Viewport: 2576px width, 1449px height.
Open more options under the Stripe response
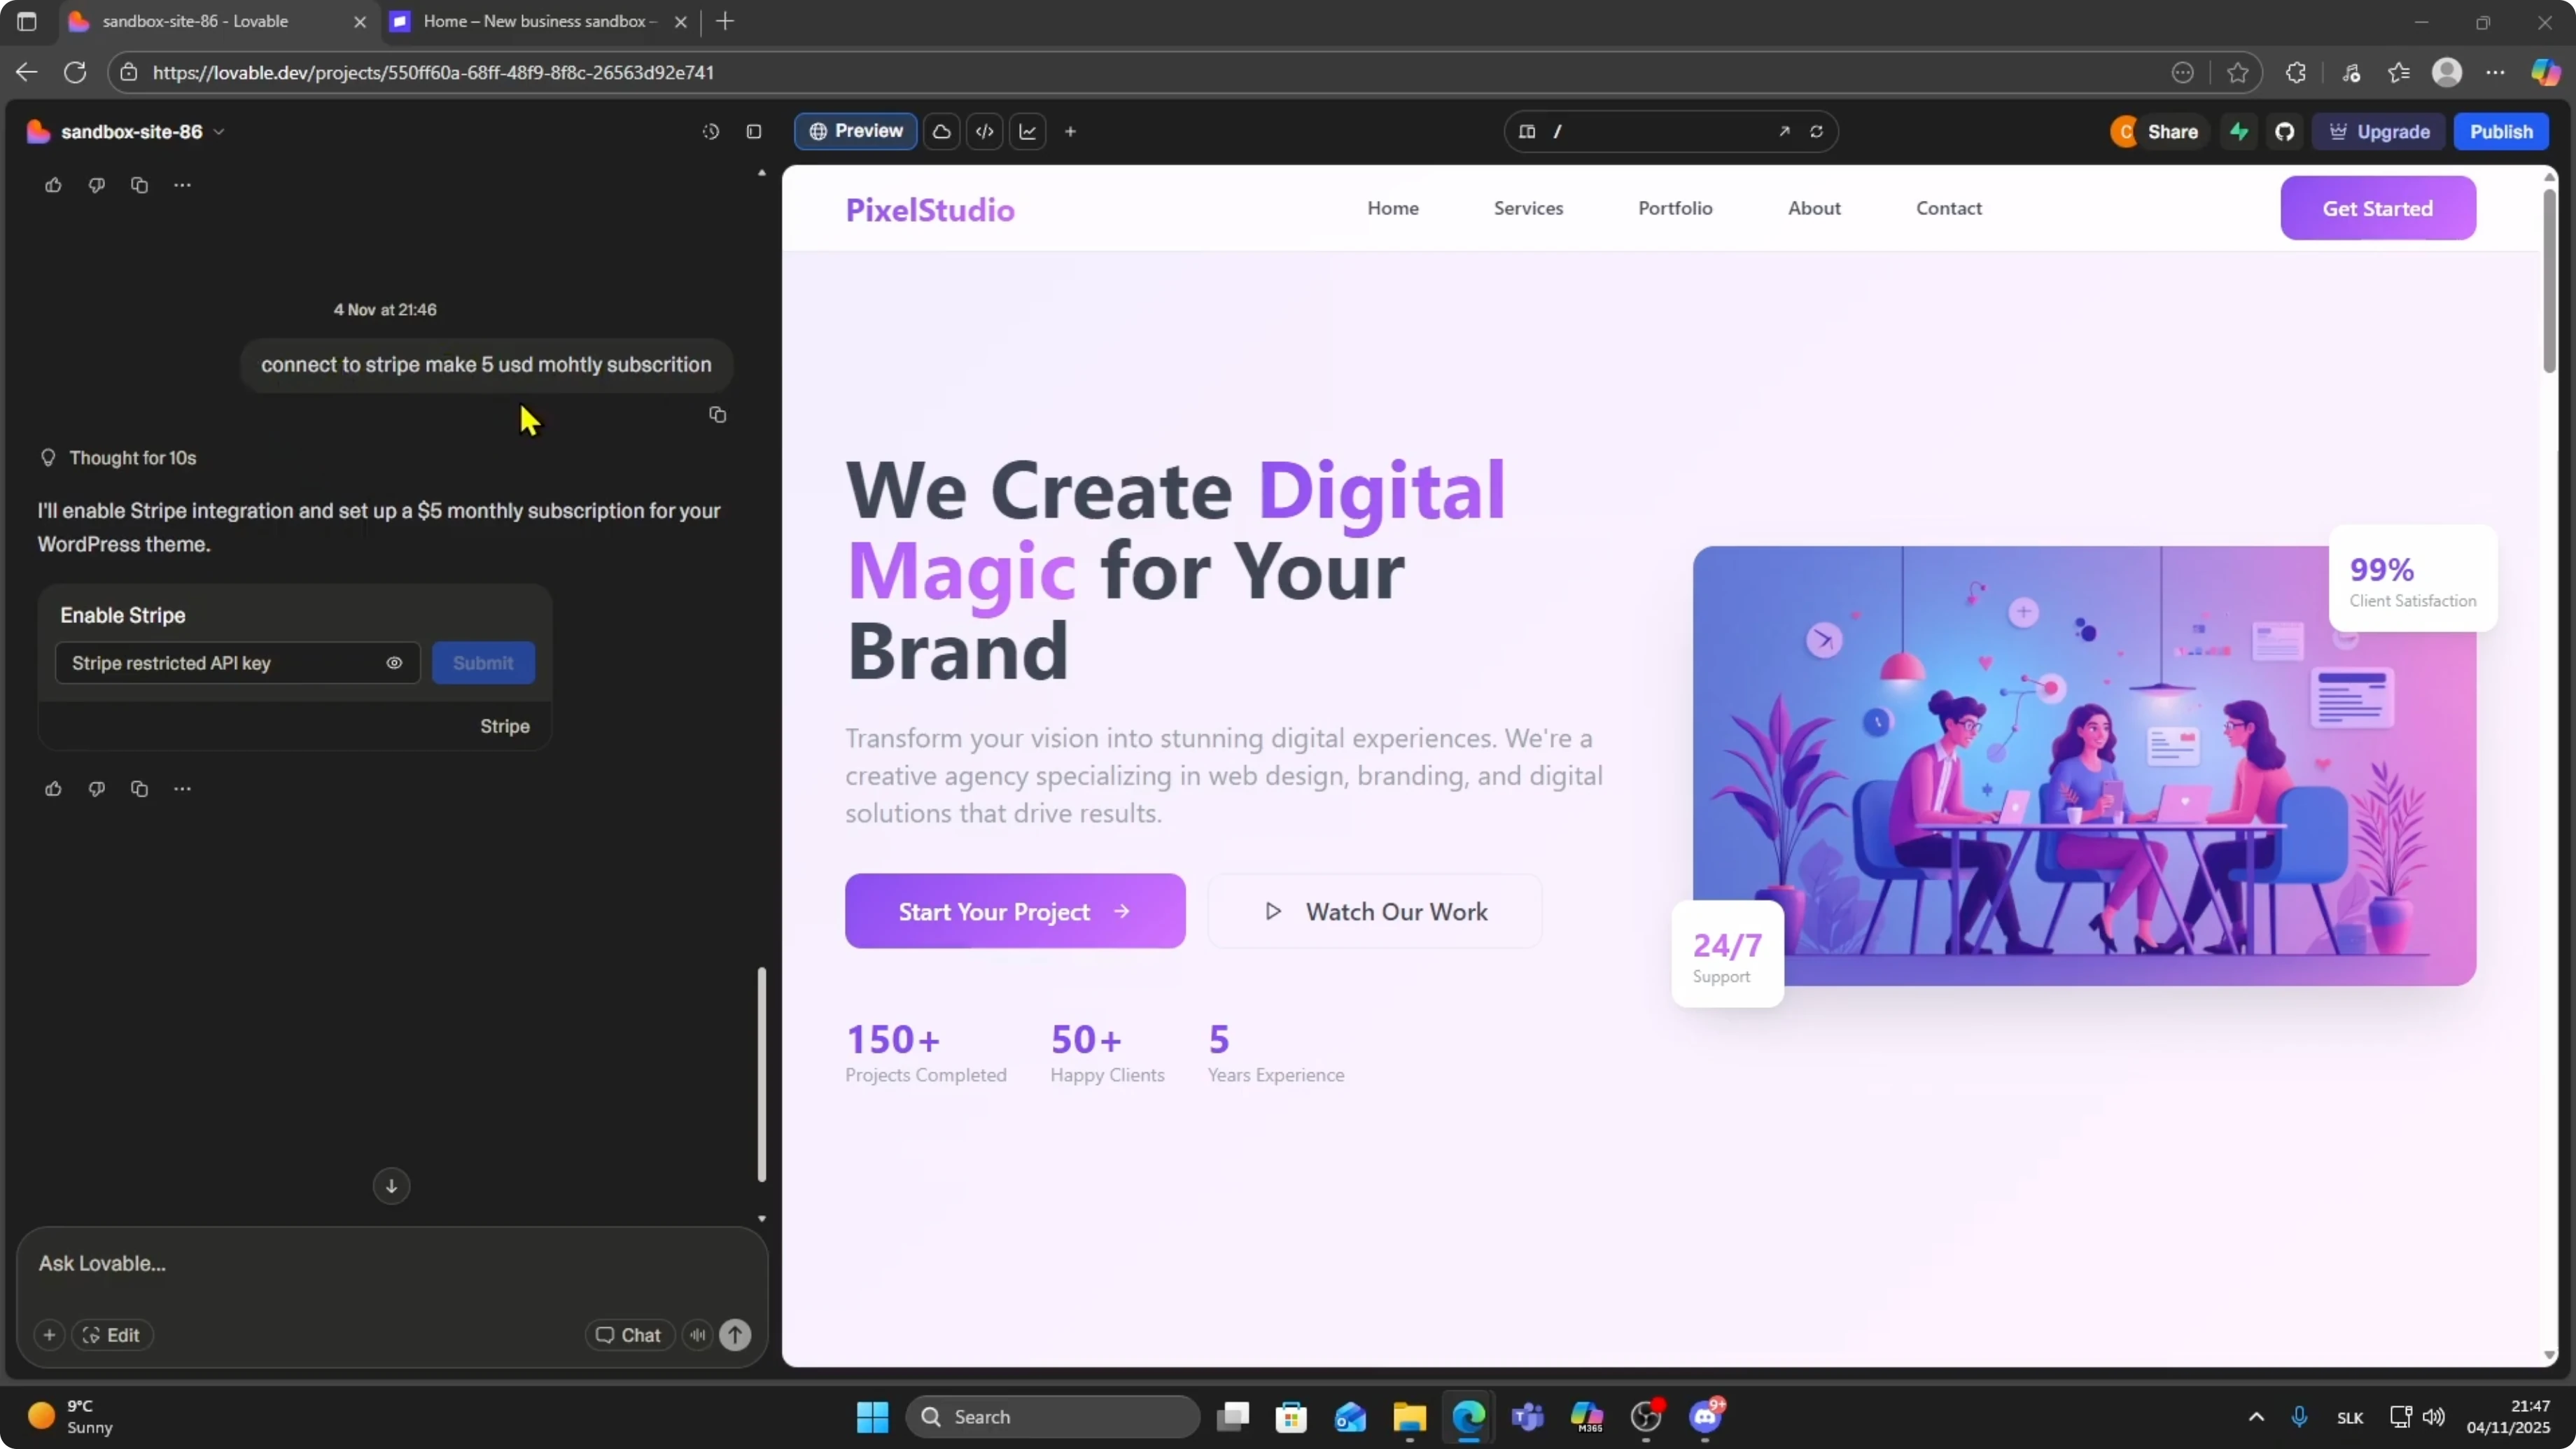pyautogui.click(x=182, y=789)
